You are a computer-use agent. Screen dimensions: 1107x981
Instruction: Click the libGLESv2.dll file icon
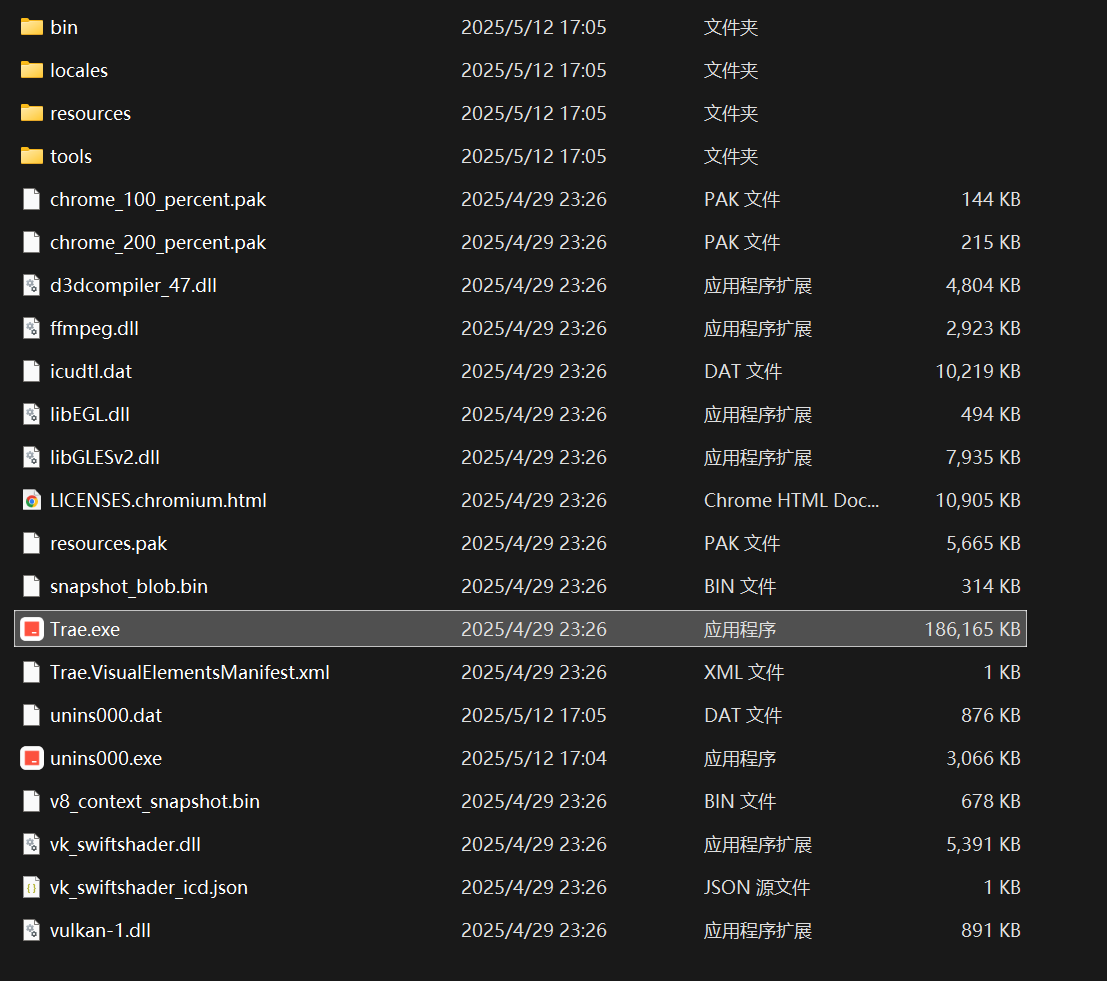[x=32, y=457]
